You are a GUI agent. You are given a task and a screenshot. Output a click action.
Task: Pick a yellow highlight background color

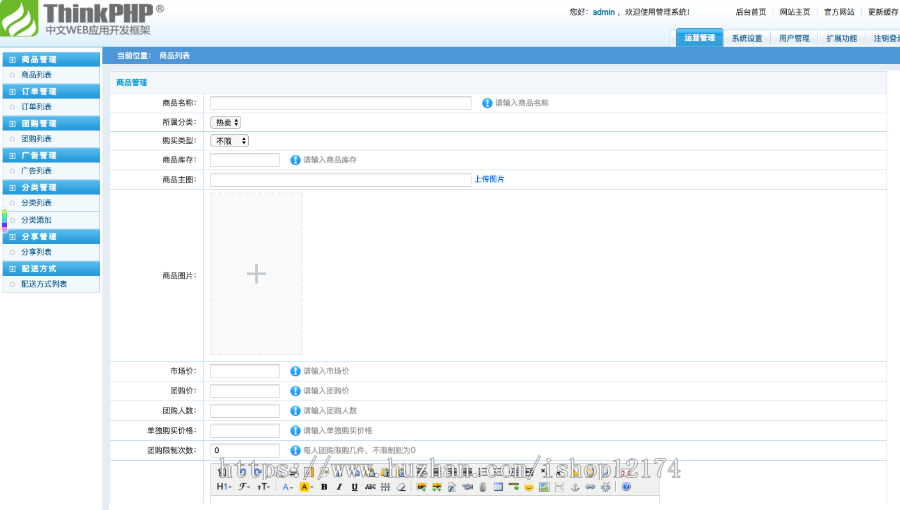[307, 487]
